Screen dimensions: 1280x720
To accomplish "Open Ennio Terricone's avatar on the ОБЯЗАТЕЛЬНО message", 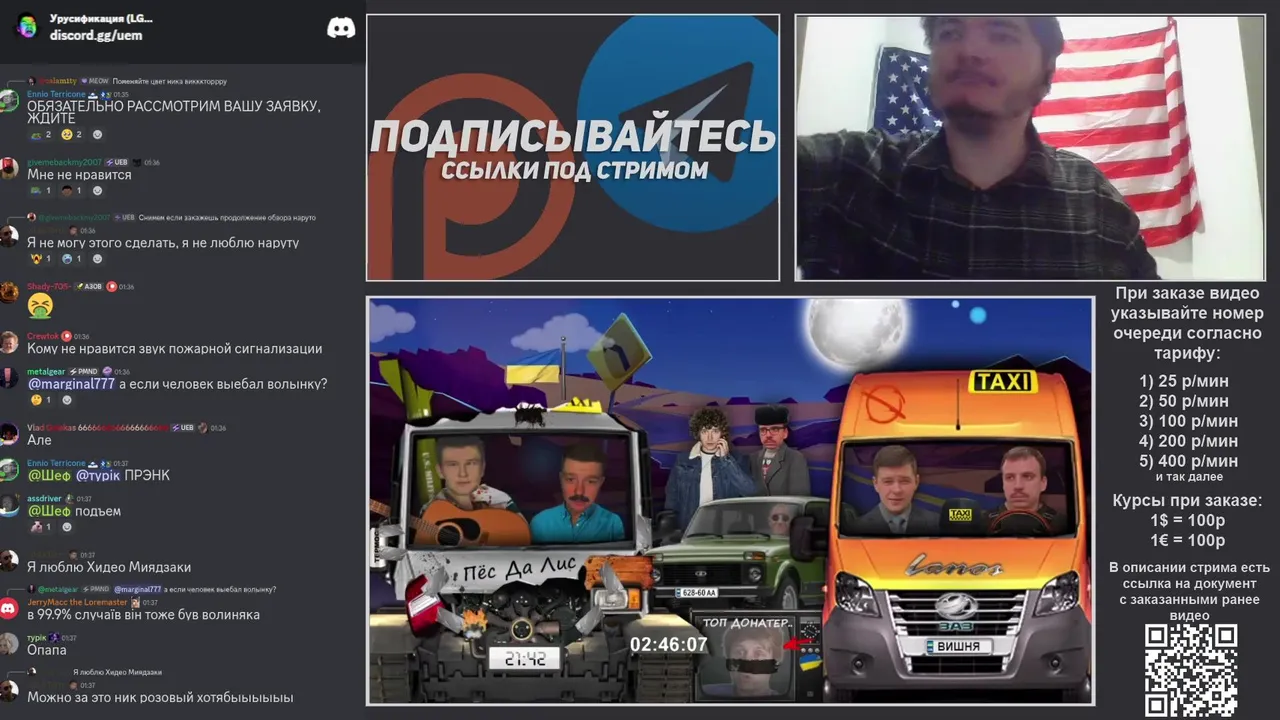I will [x=9, y=100].
